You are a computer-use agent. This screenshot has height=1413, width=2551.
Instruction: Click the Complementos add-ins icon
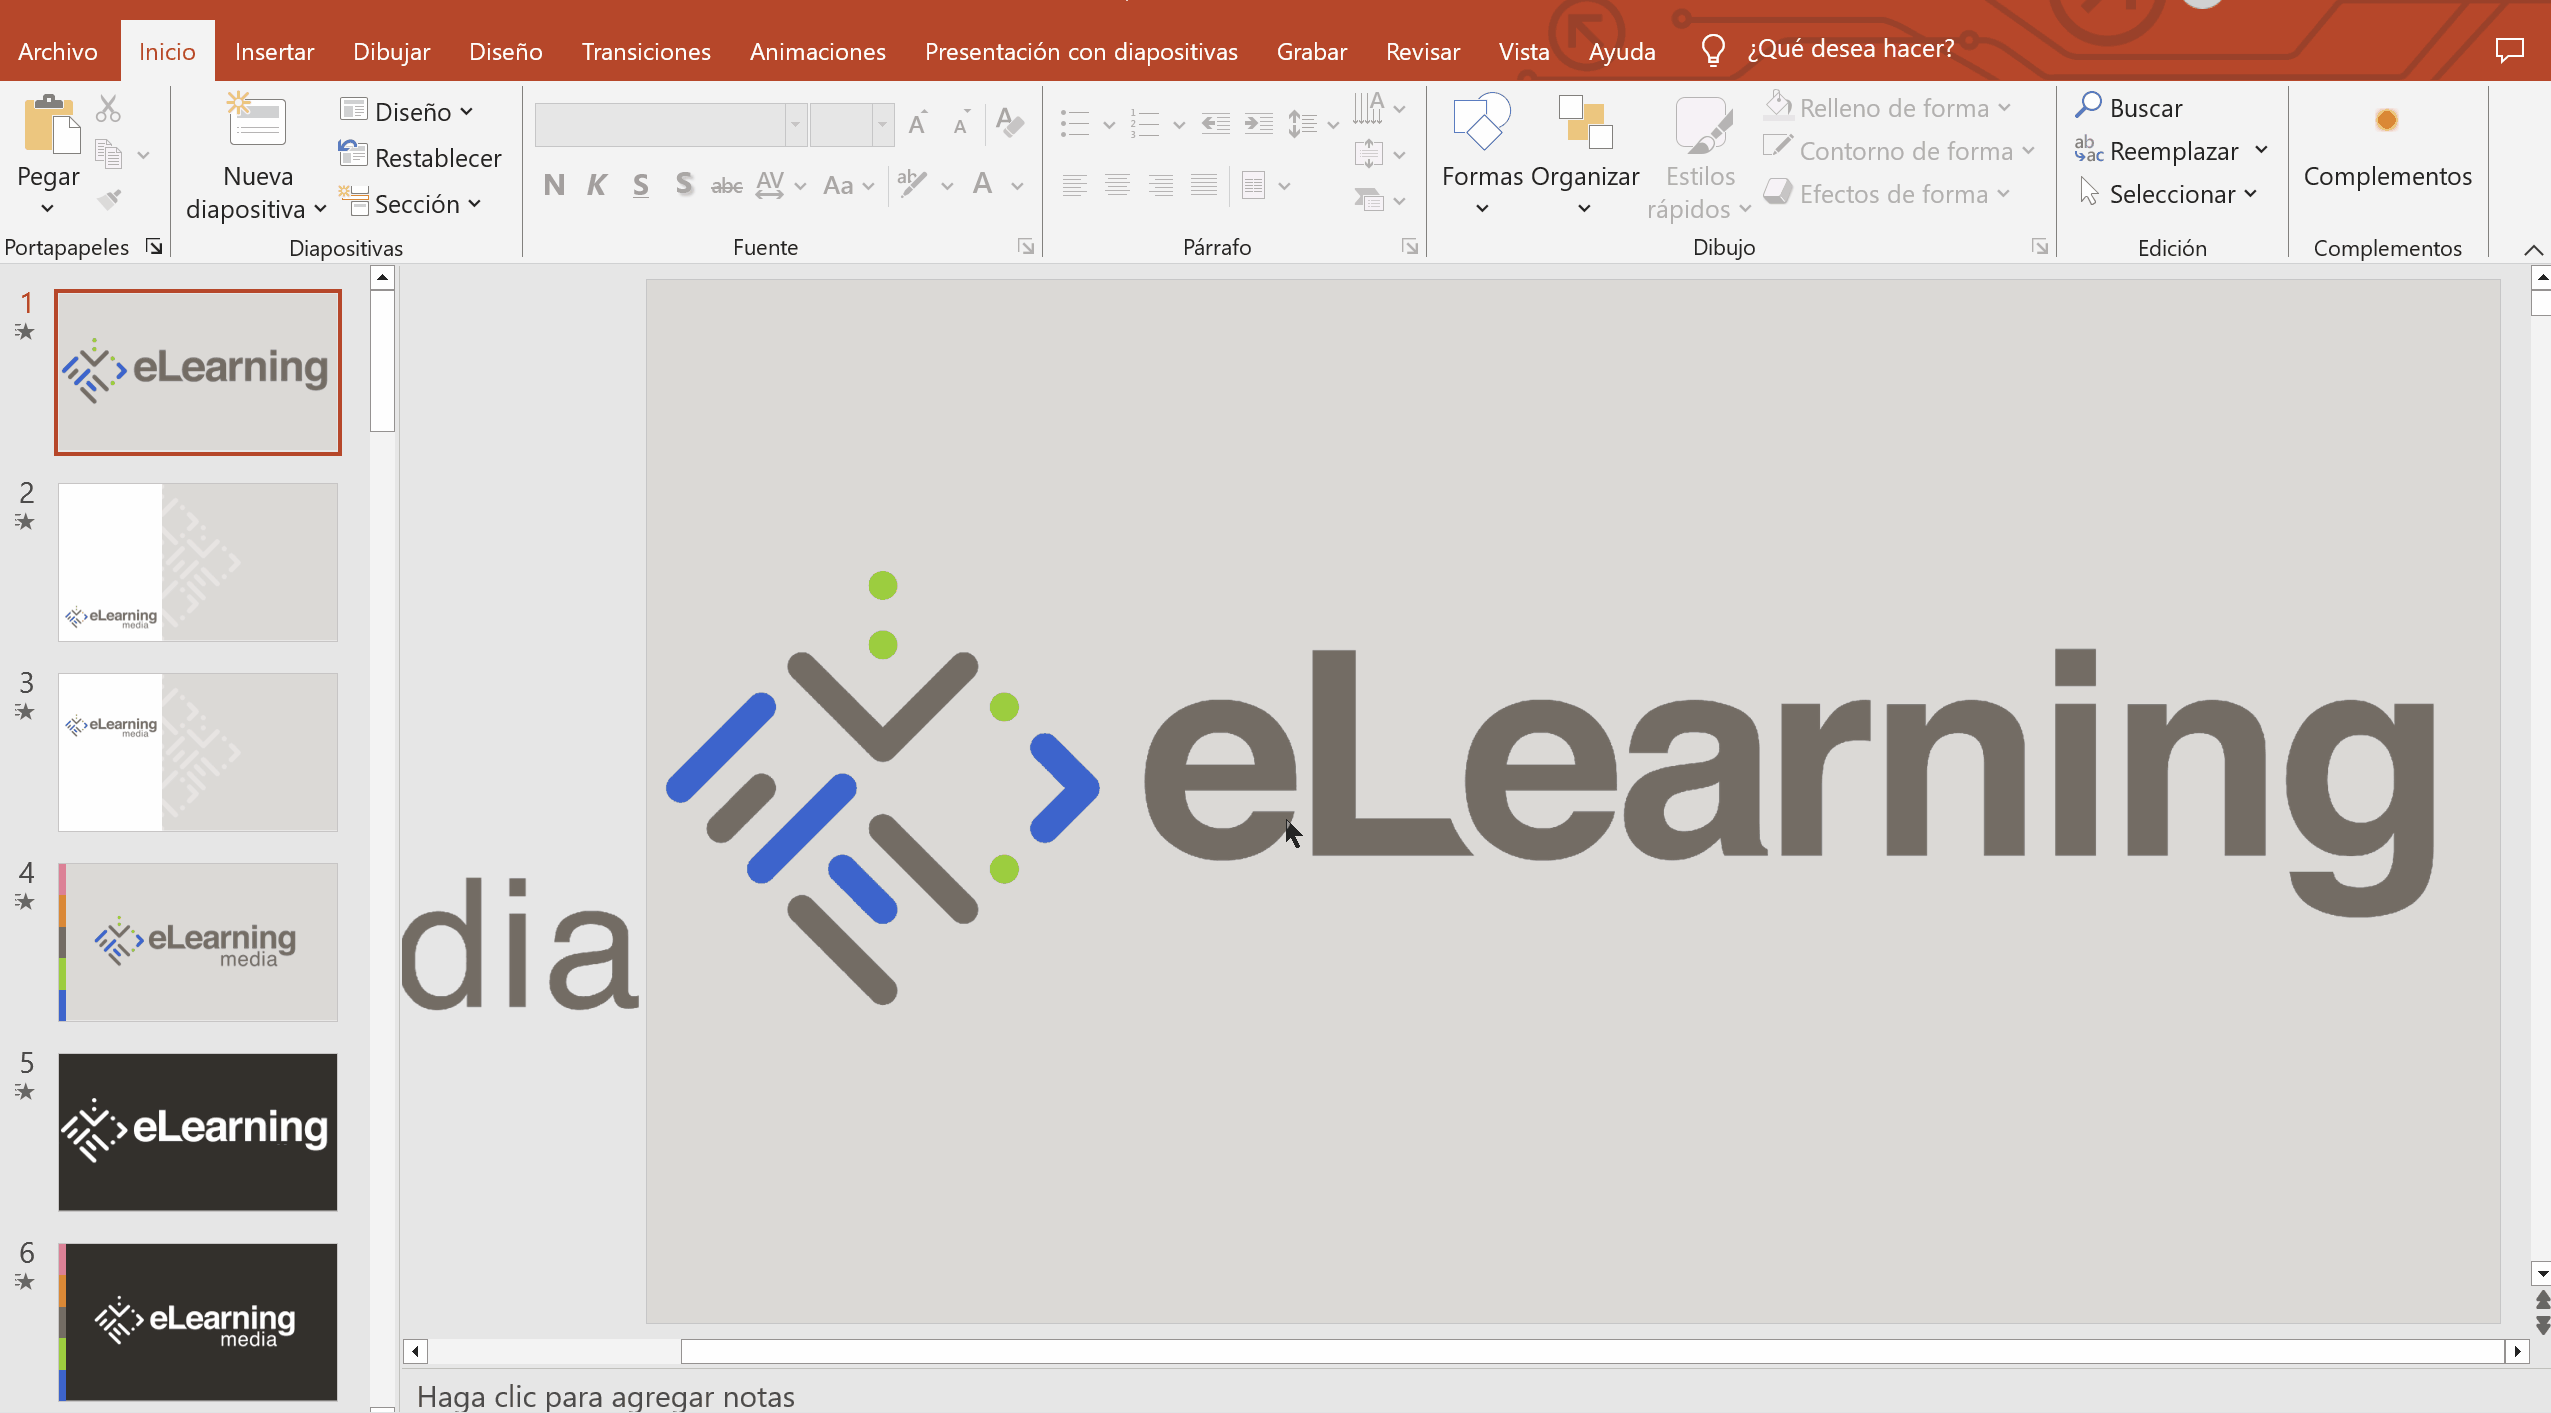click(2387, 121)
